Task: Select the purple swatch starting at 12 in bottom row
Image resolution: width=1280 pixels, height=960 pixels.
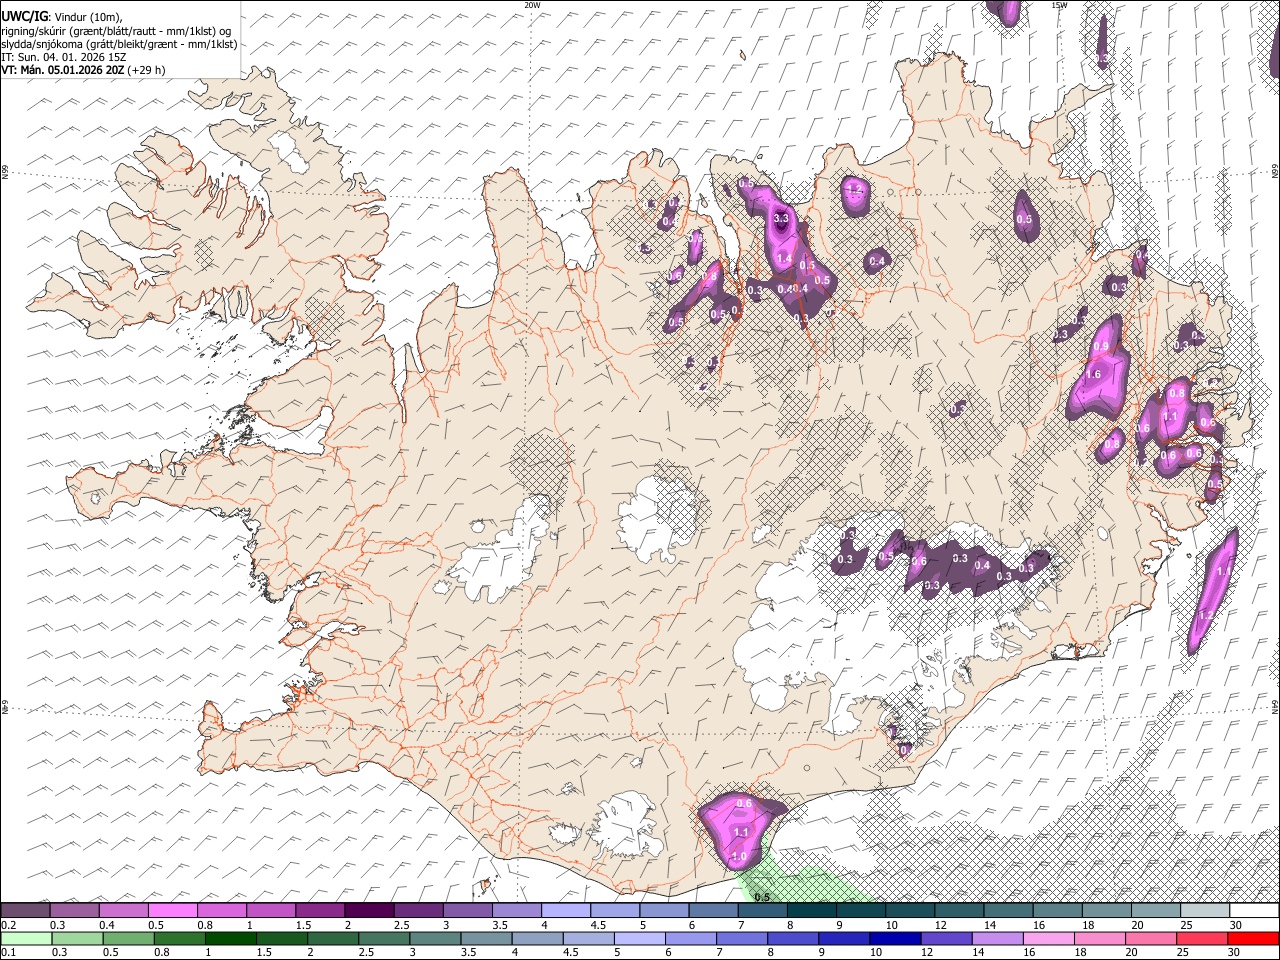Action: [946, 938]
